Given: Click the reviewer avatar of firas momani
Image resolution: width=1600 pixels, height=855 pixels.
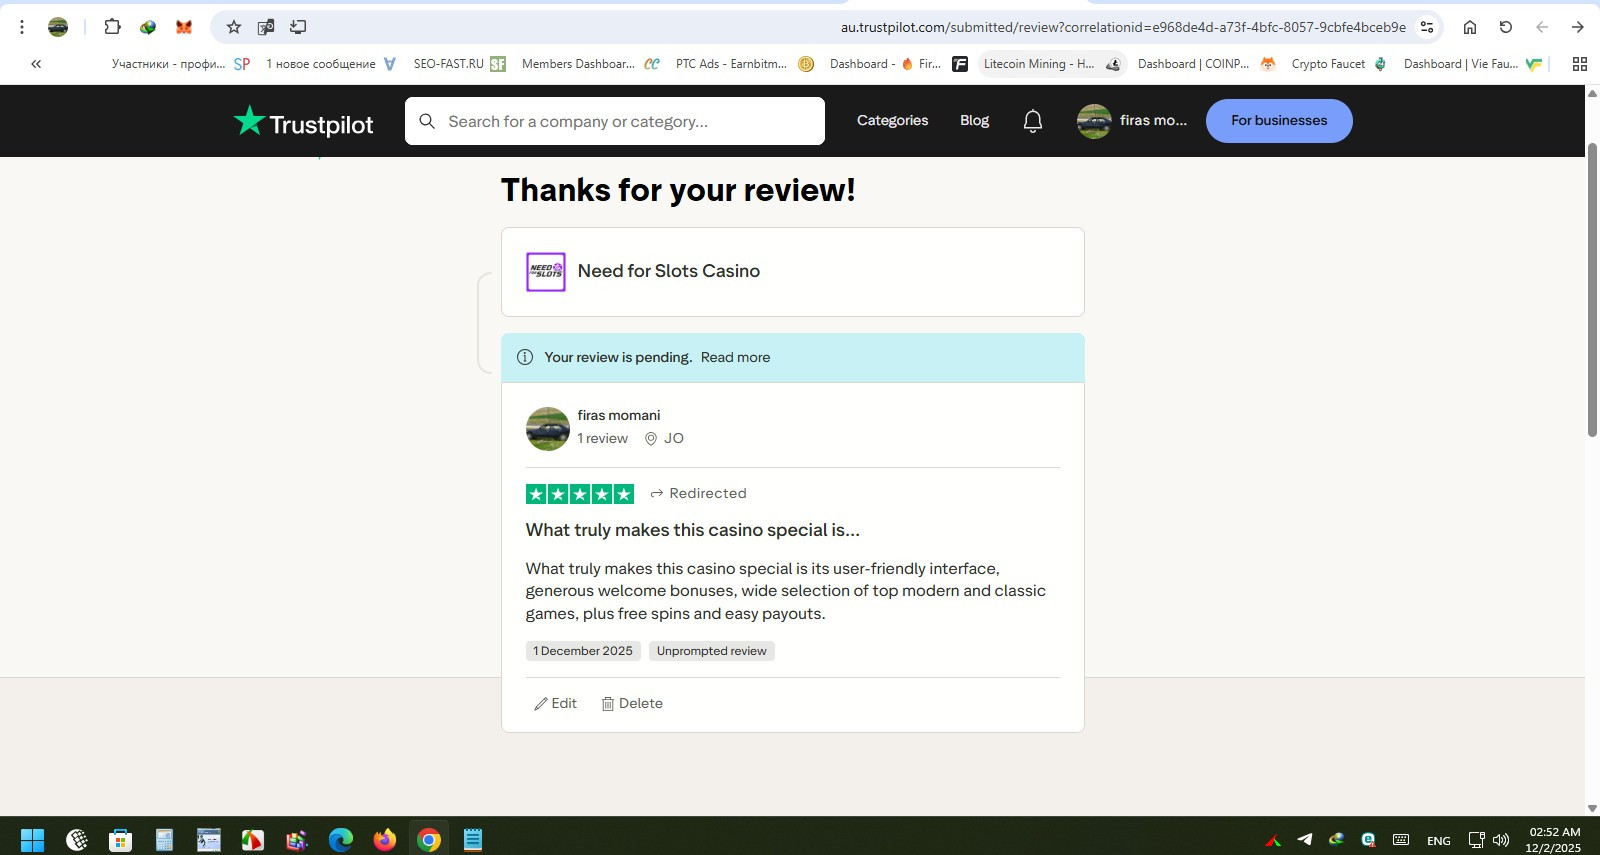Looking at the screenshot, I should tap(548, 429).
